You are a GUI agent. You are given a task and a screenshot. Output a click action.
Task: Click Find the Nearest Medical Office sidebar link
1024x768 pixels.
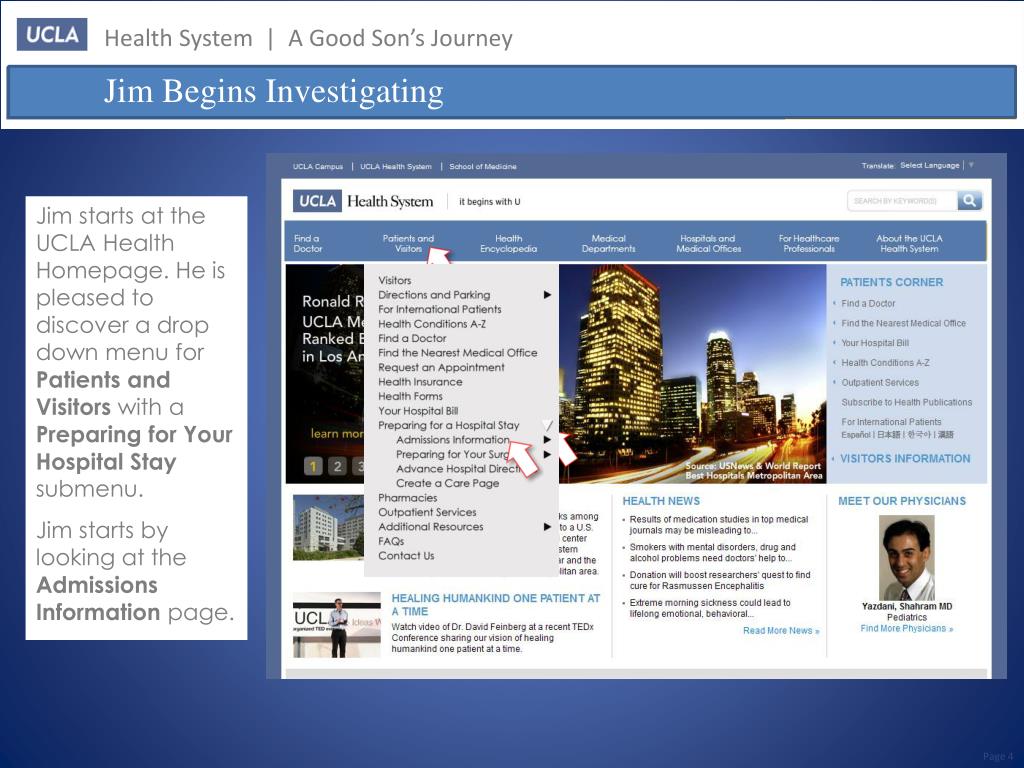click(903, 323)
